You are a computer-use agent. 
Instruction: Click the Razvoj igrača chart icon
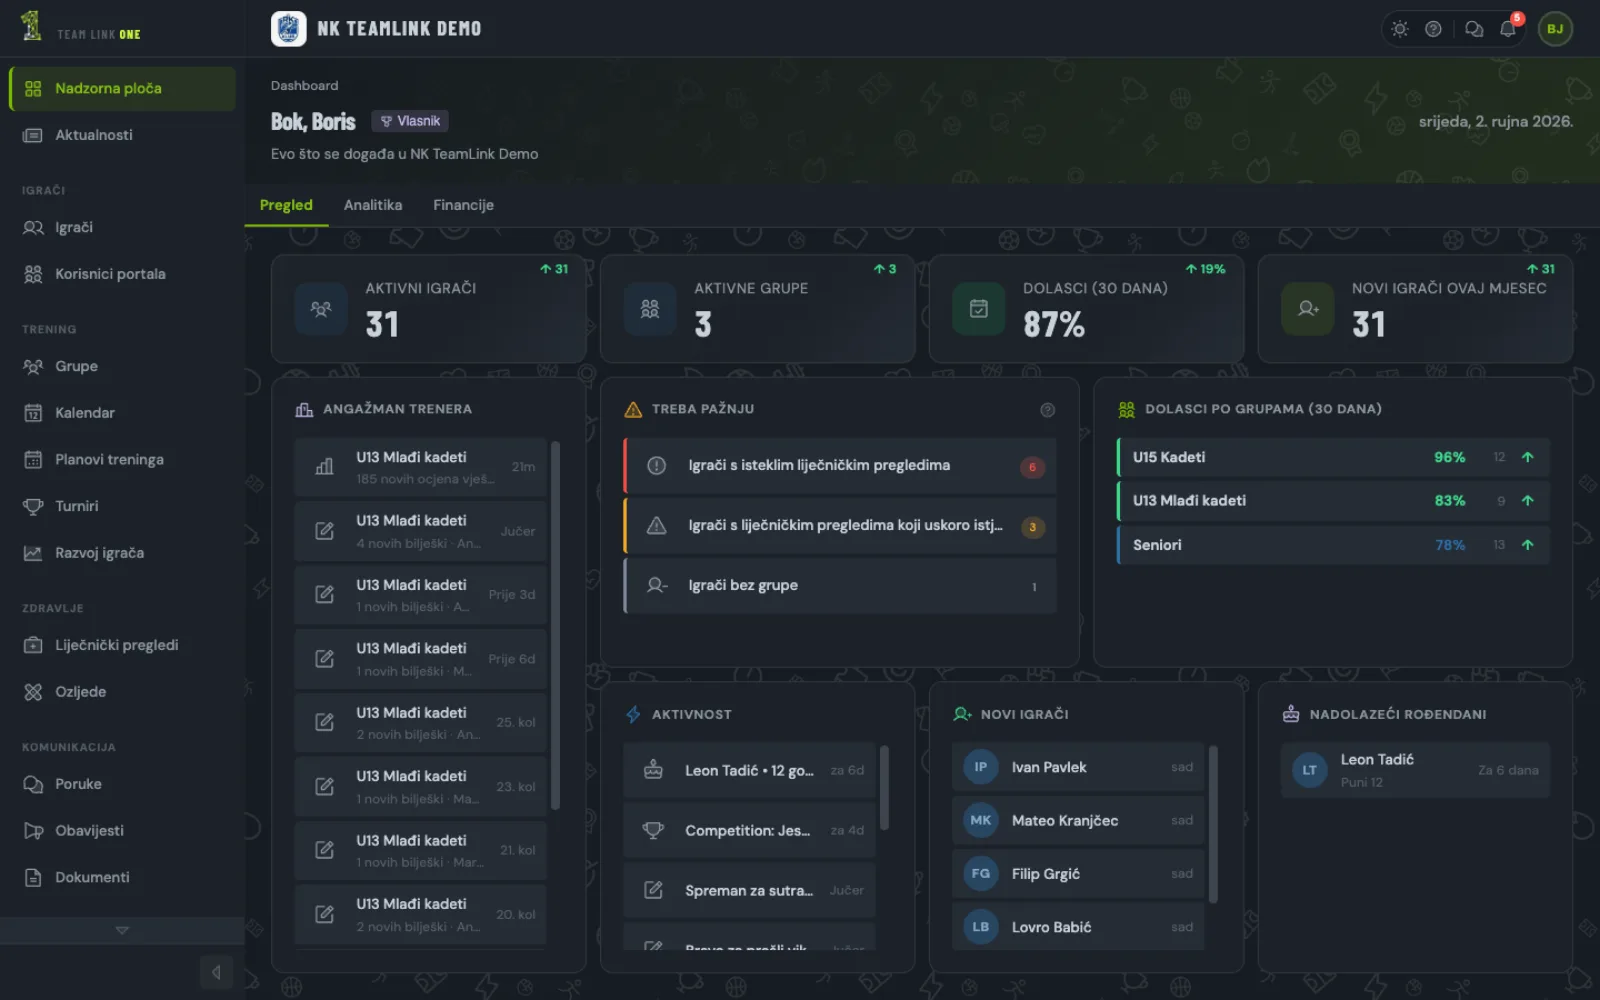tap(33, 553)
